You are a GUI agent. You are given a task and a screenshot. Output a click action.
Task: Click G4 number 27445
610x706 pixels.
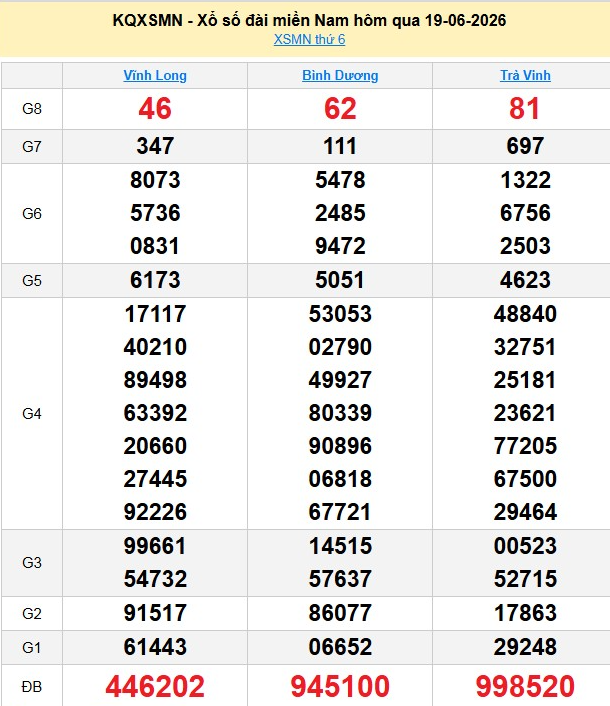pos(155,479)
